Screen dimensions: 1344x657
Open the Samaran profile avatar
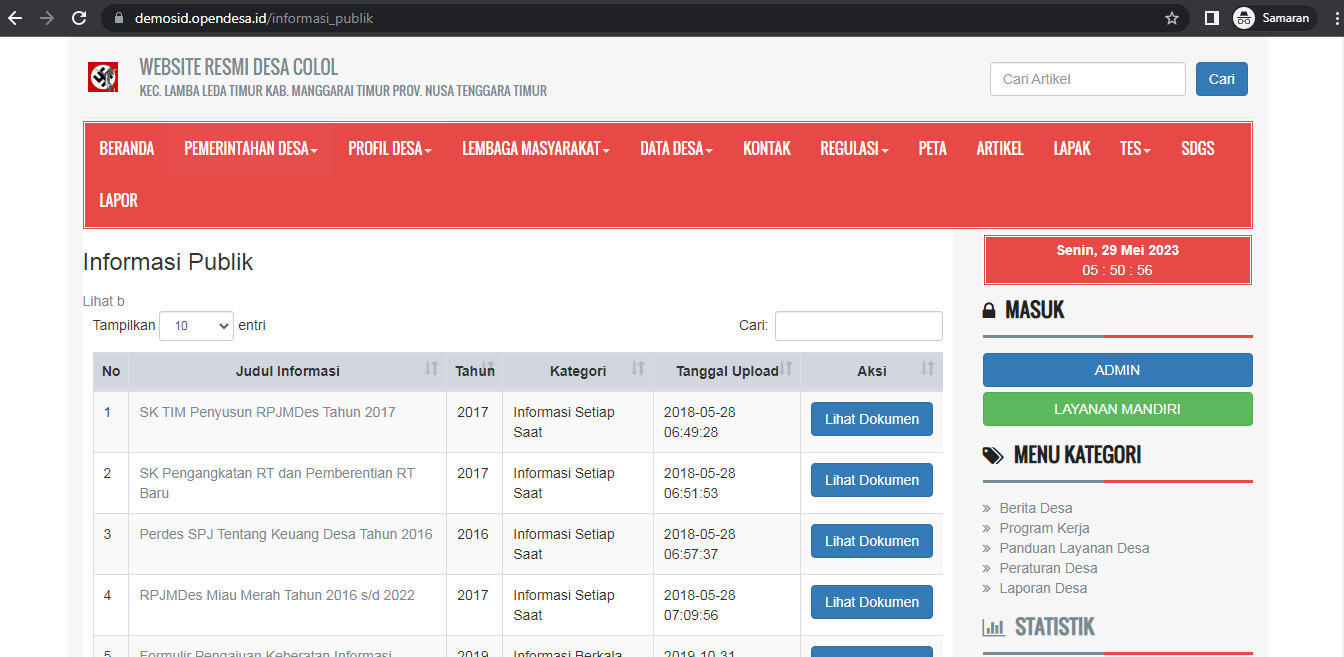click(x=1243, y=17)
